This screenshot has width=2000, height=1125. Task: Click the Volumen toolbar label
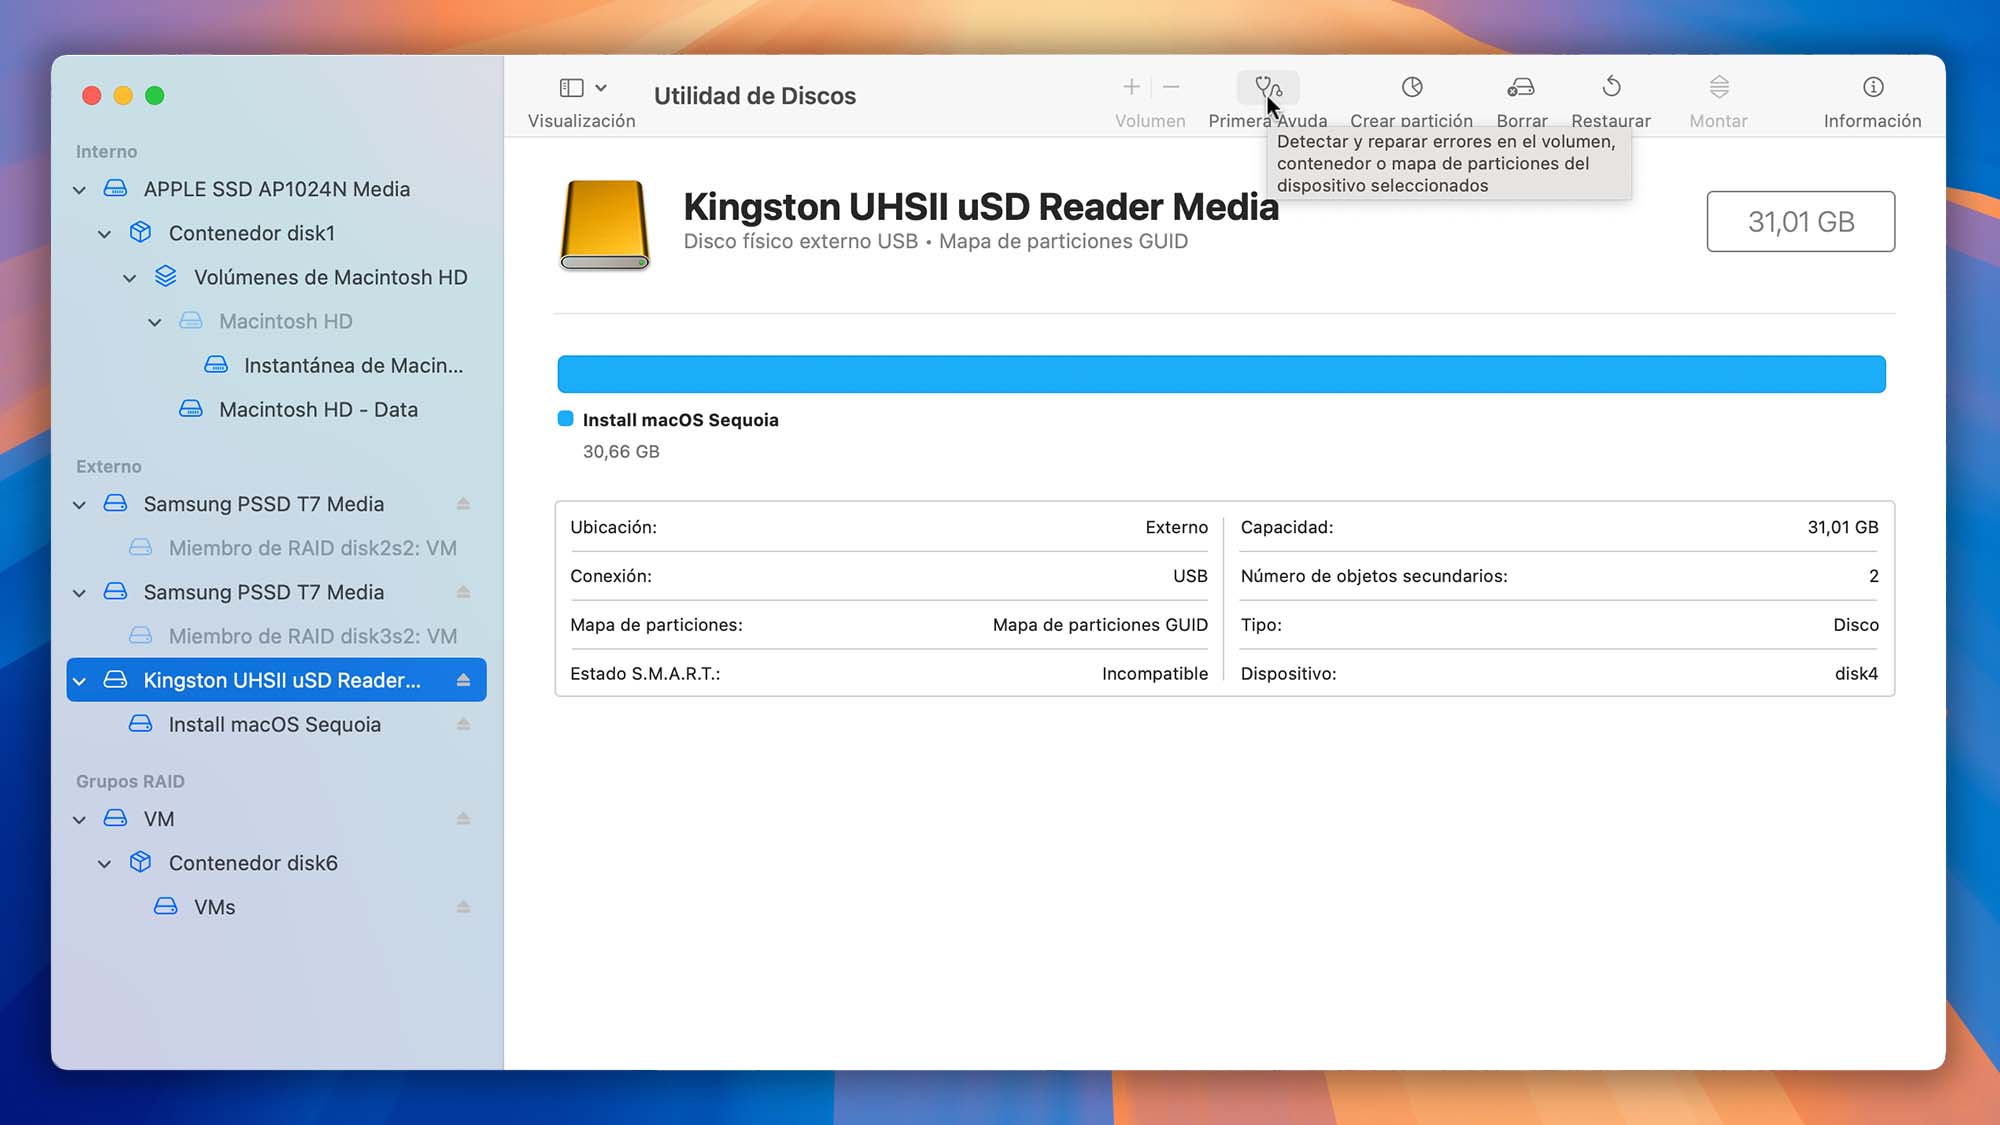pos(1150,121)
